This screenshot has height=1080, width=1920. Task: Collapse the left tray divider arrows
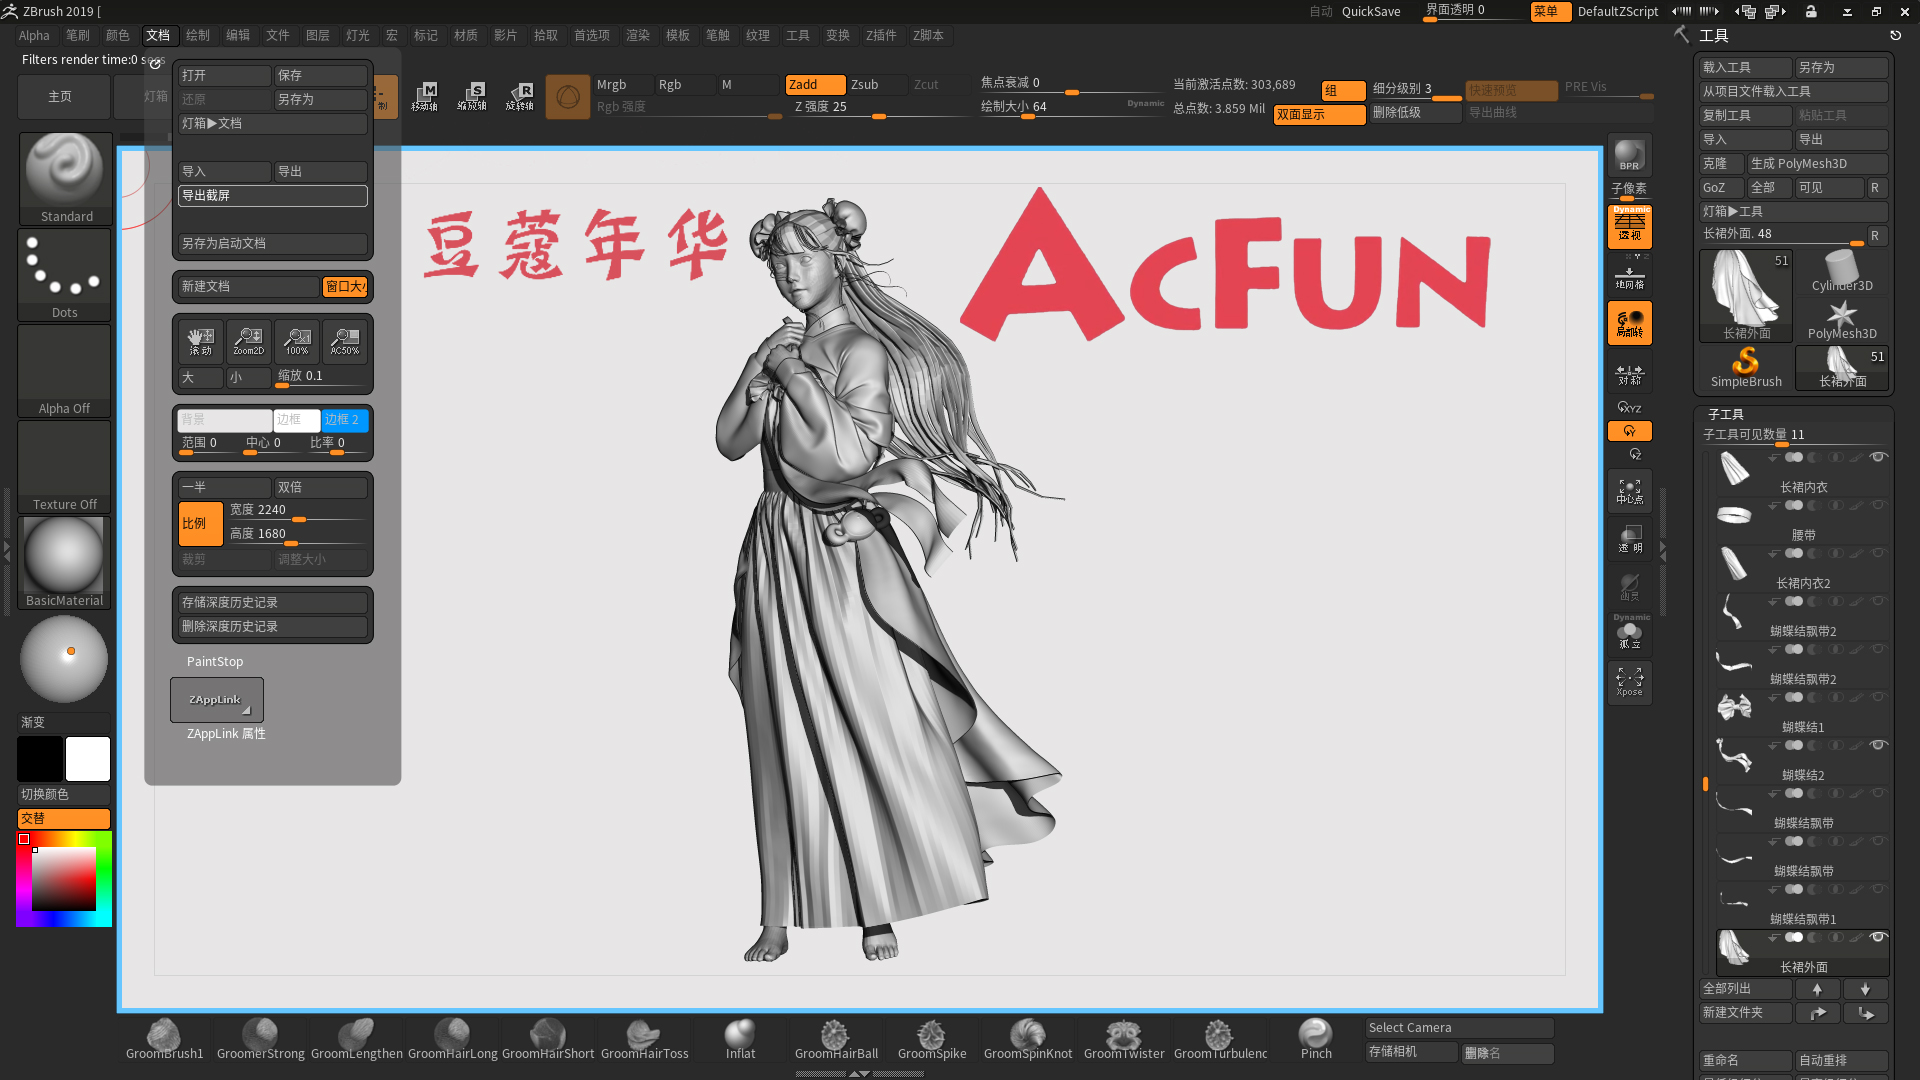6,551
